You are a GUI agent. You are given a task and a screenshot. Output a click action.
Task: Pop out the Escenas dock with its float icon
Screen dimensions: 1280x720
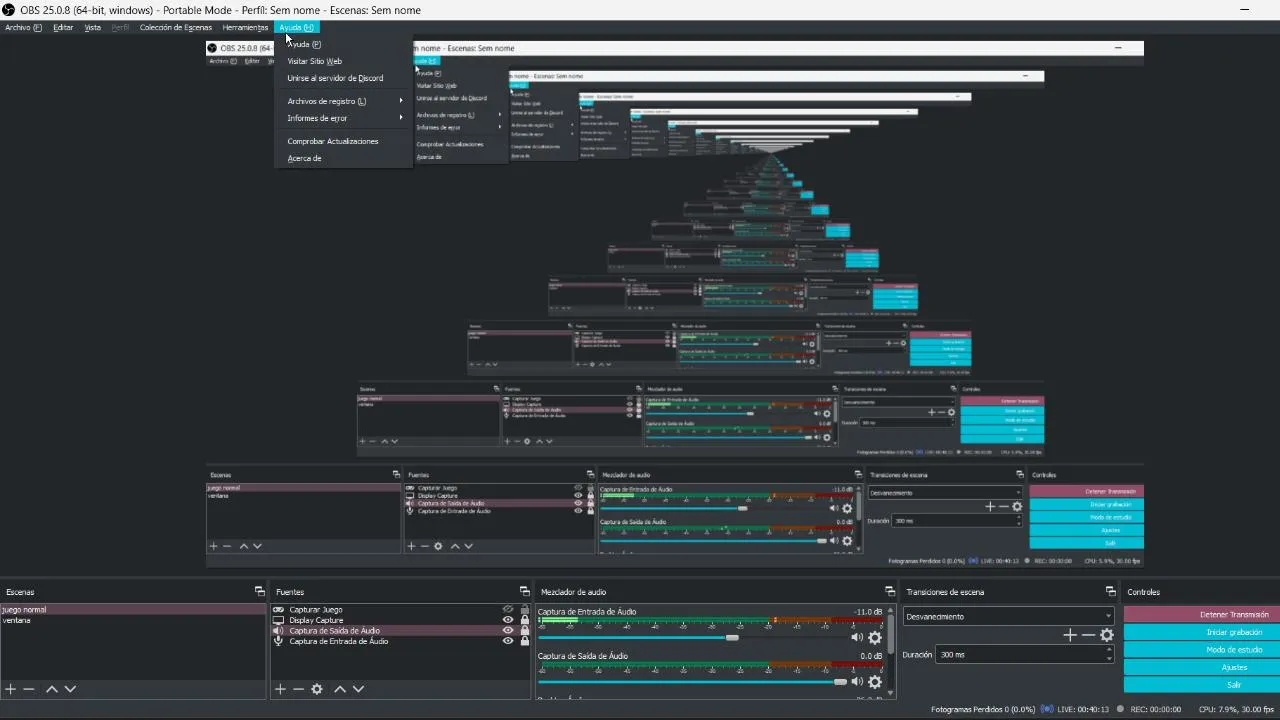(x=259, y=592)
